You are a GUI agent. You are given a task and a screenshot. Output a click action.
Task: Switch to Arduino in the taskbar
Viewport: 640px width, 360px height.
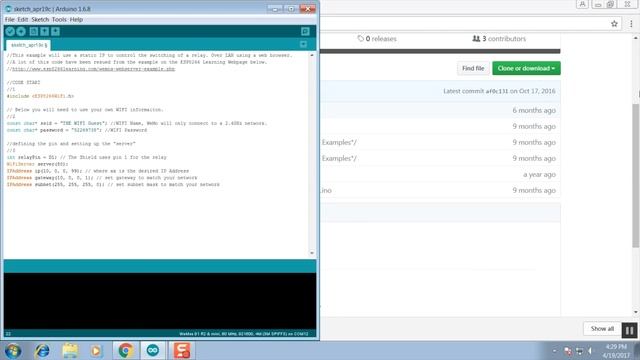coord(153,351)
